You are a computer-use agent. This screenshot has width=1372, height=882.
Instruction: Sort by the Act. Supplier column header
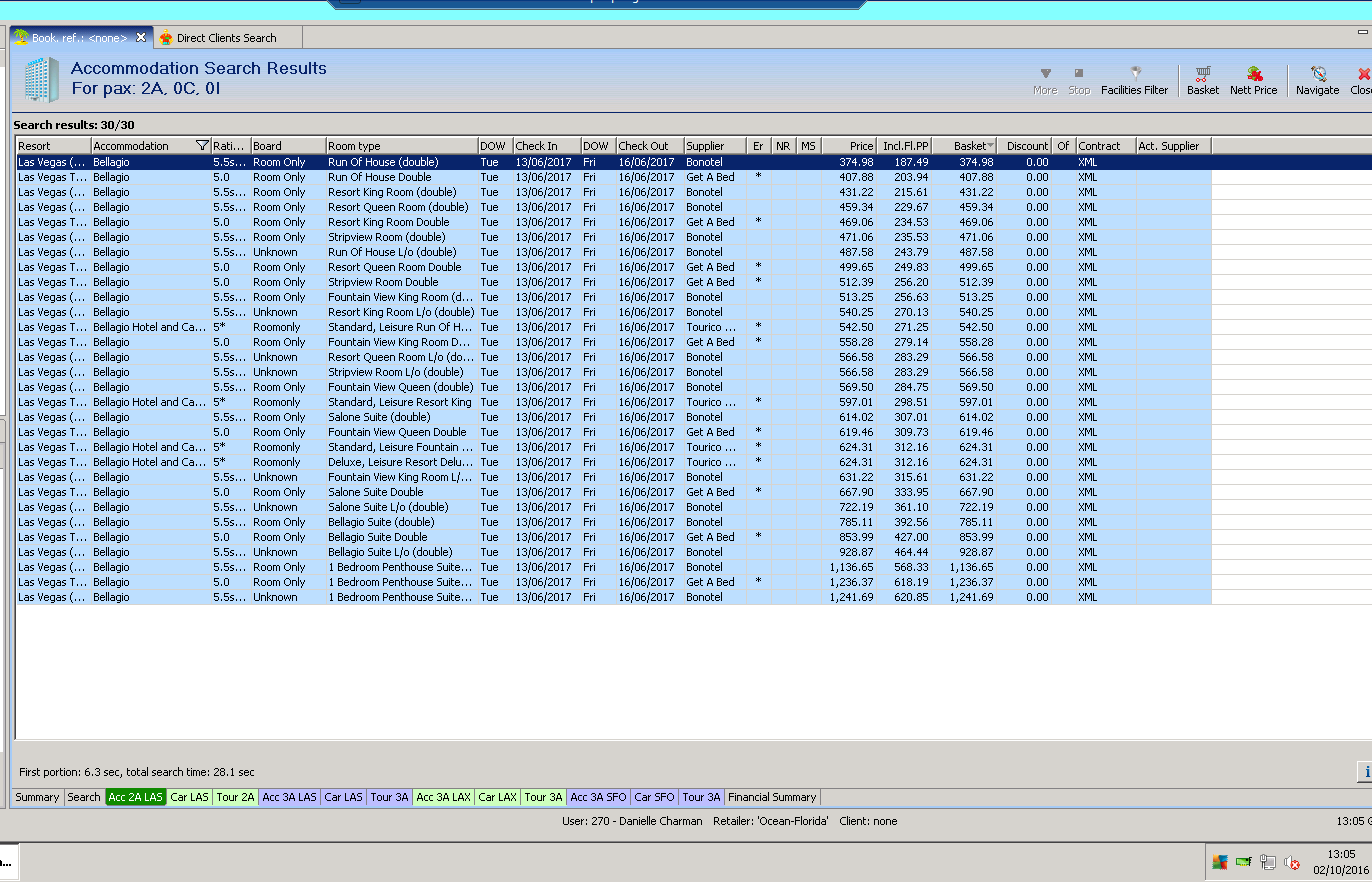click(1173, 146)
